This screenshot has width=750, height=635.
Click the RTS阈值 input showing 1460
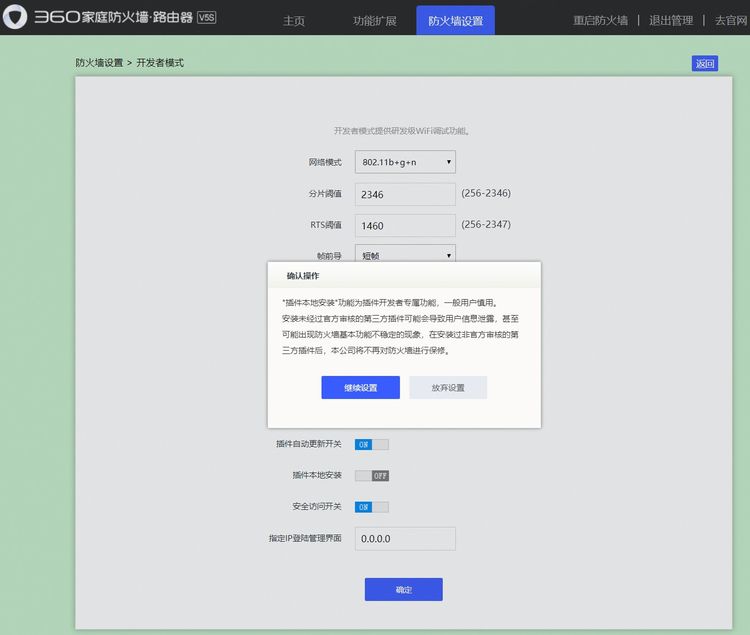405,225
